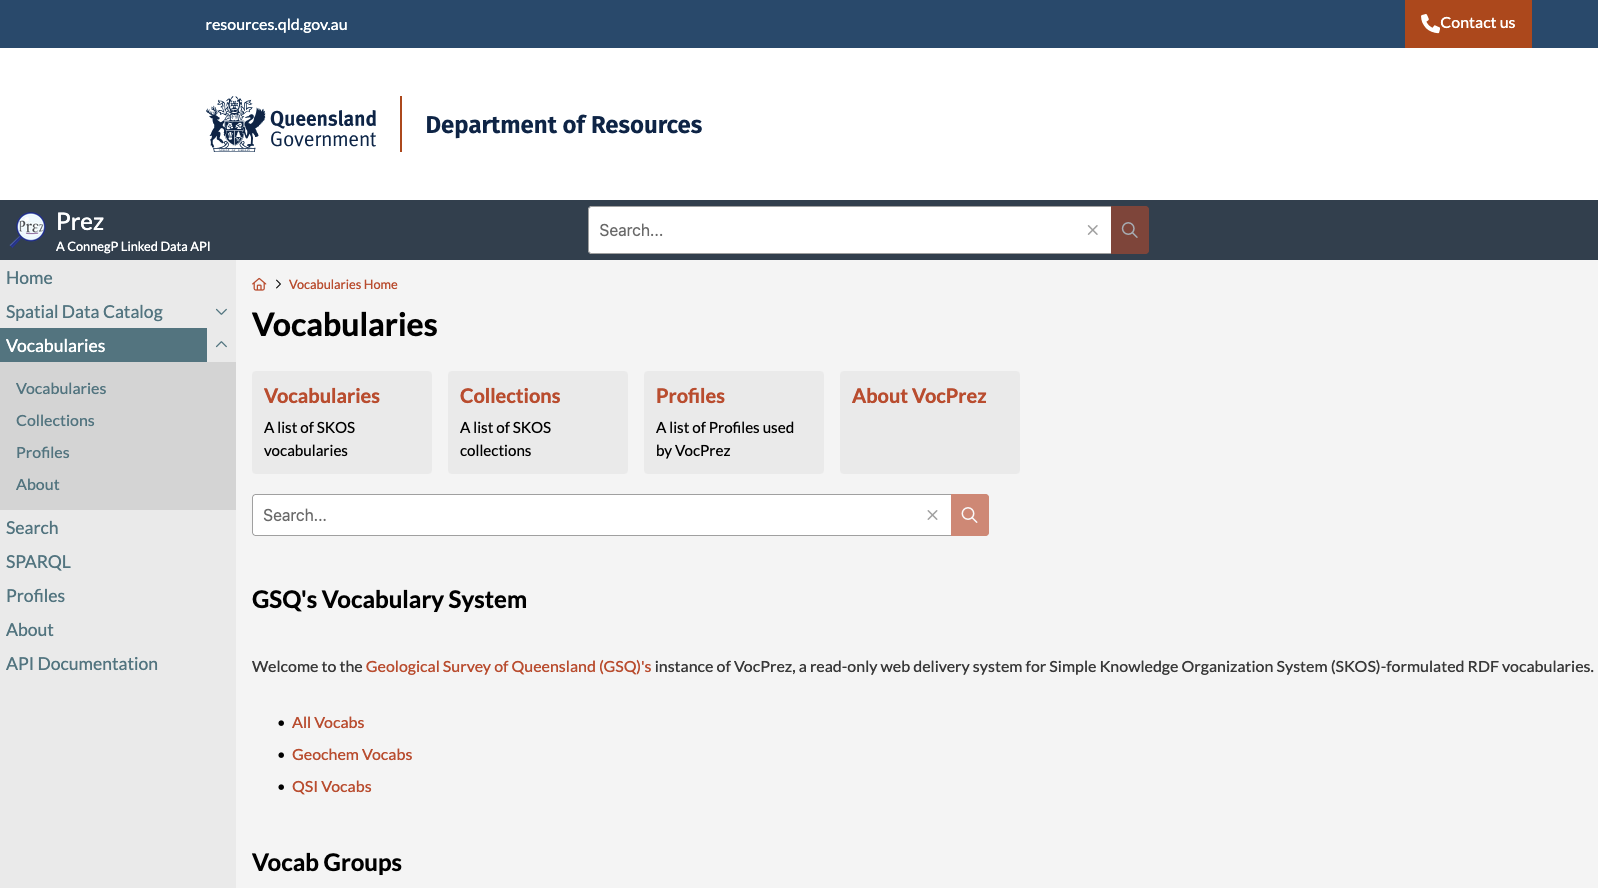1598x888 pixels.
Task: Open SPARQL page from sidebar
Action: [x=38, y=562]
